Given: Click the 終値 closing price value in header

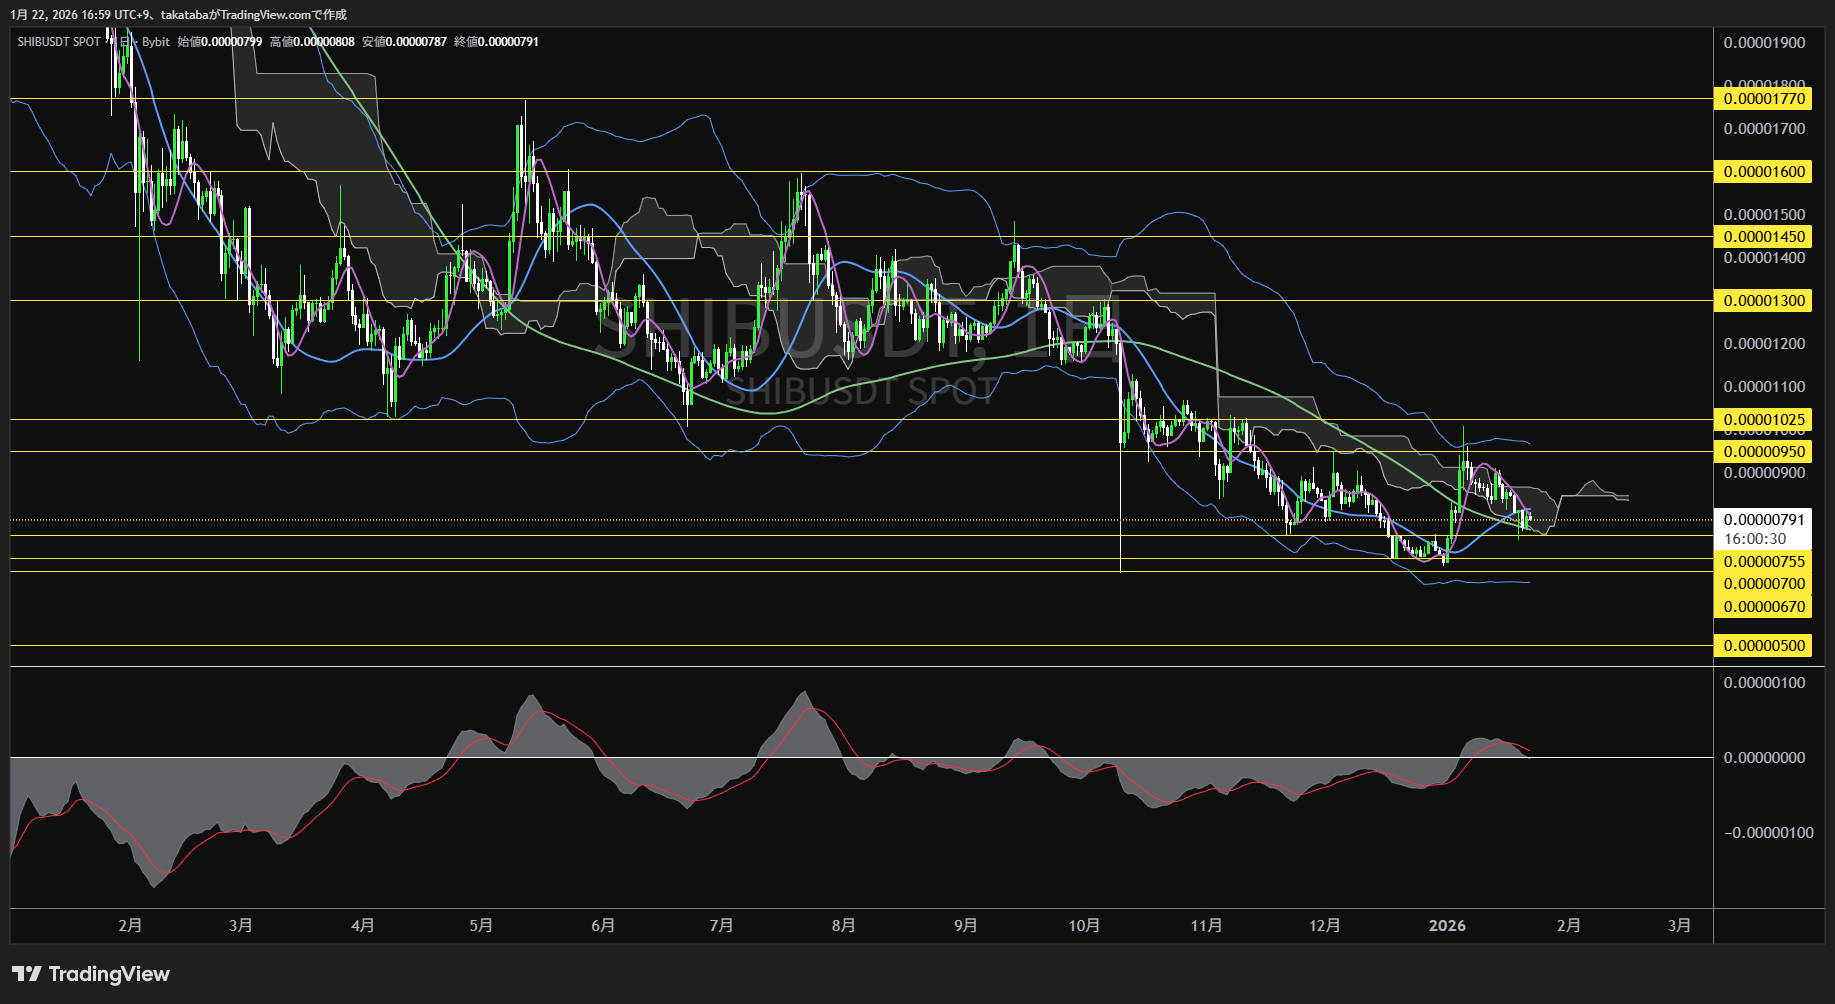Looking at the screenshot, I should [x=508, y=42].
